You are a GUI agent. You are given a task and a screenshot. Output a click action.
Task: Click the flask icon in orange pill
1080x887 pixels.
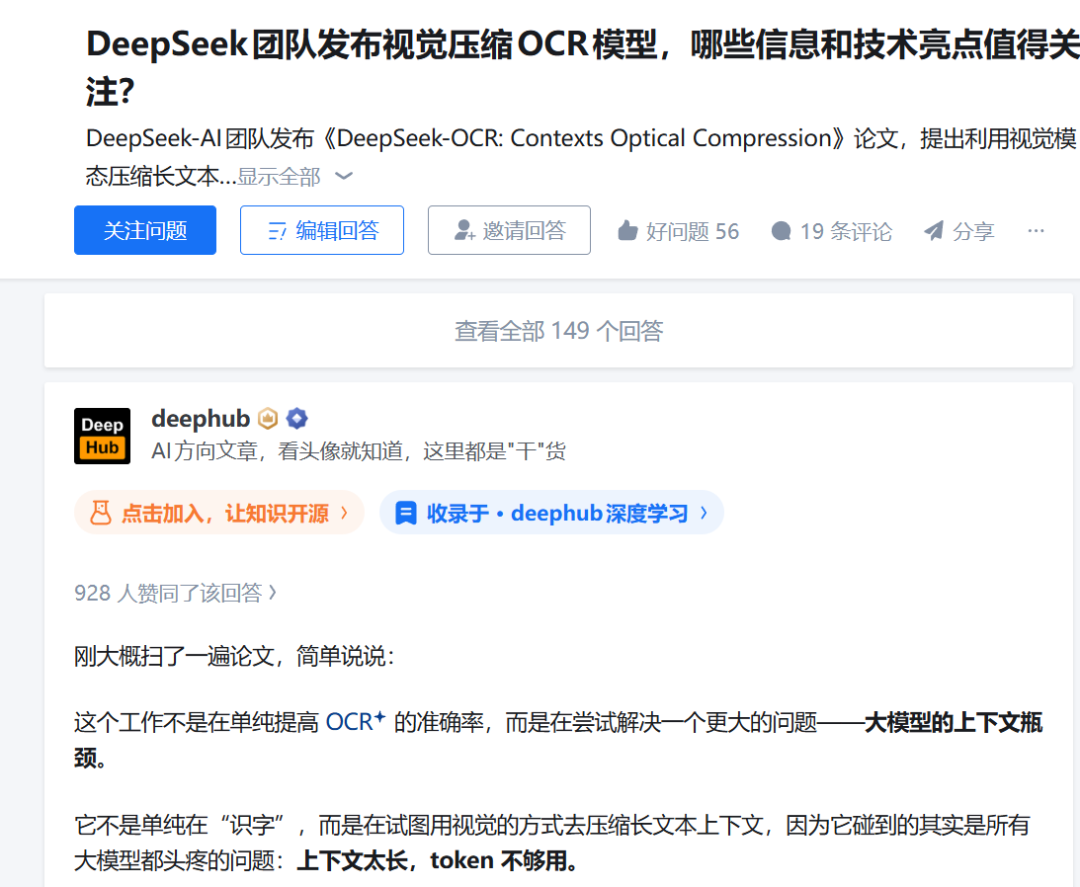point(101,512)
